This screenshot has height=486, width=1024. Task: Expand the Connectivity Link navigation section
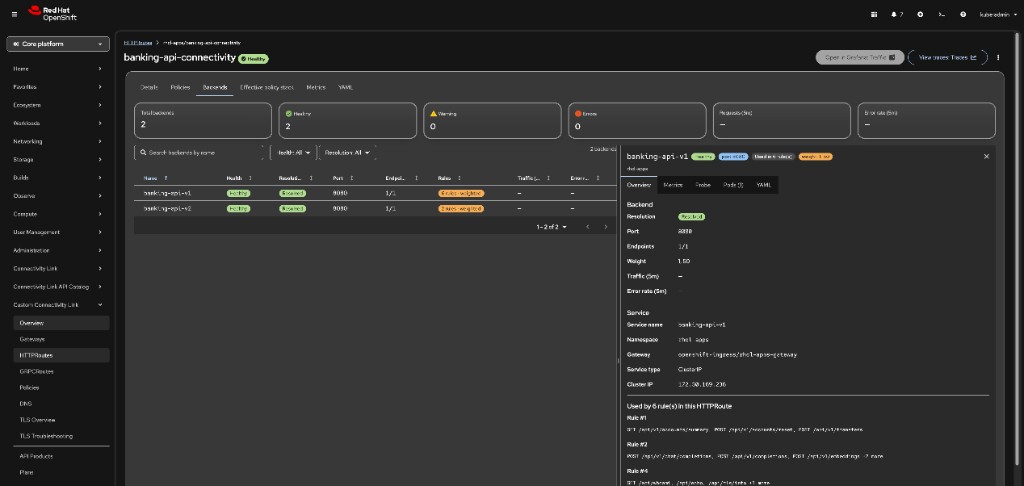pos(57,268)
